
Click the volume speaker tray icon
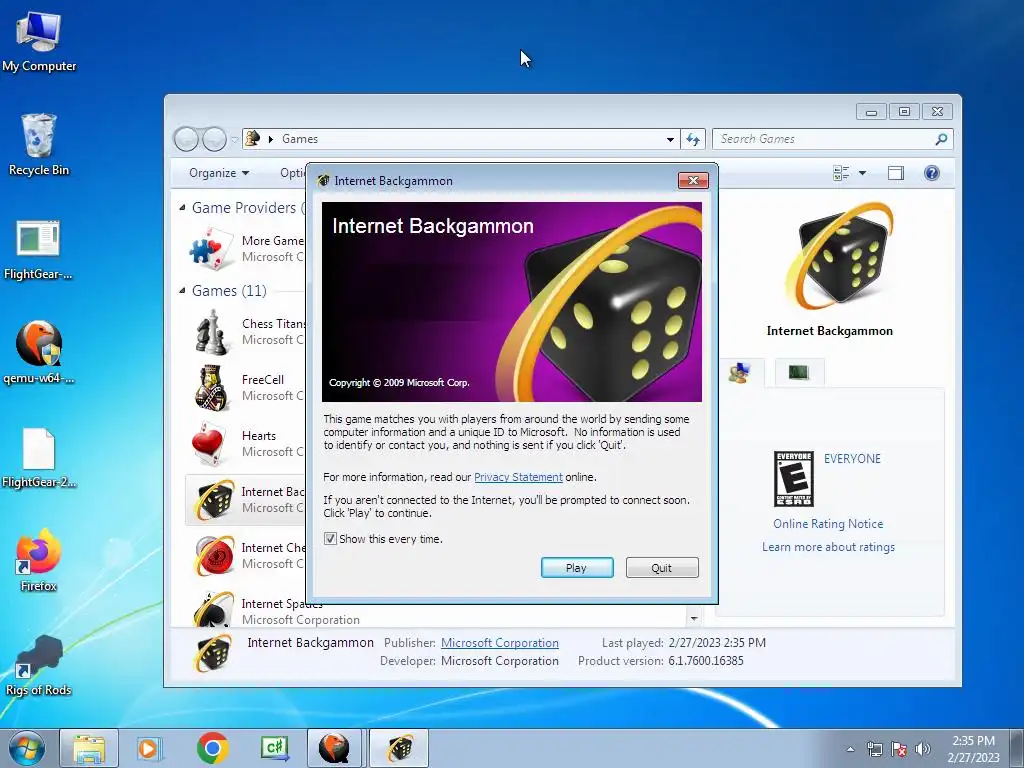[923, 749]
